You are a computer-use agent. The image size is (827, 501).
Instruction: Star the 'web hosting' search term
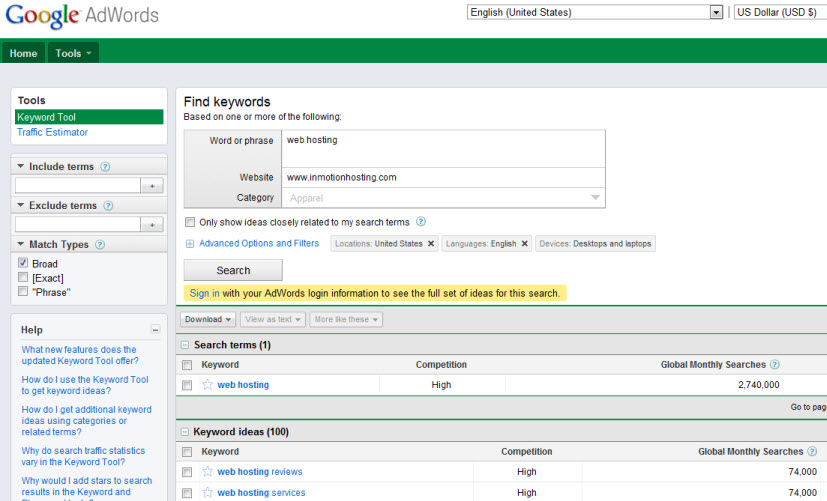coord(208,385)
